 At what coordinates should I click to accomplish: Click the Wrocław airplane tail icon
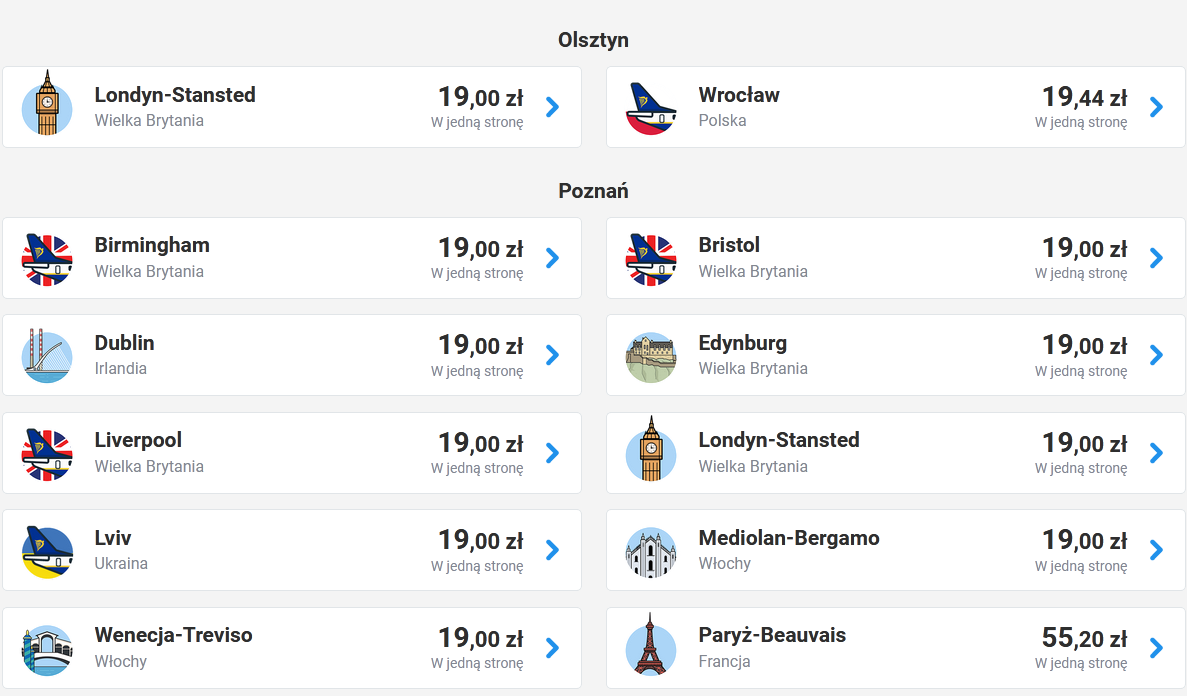click(x=651, y=108)
